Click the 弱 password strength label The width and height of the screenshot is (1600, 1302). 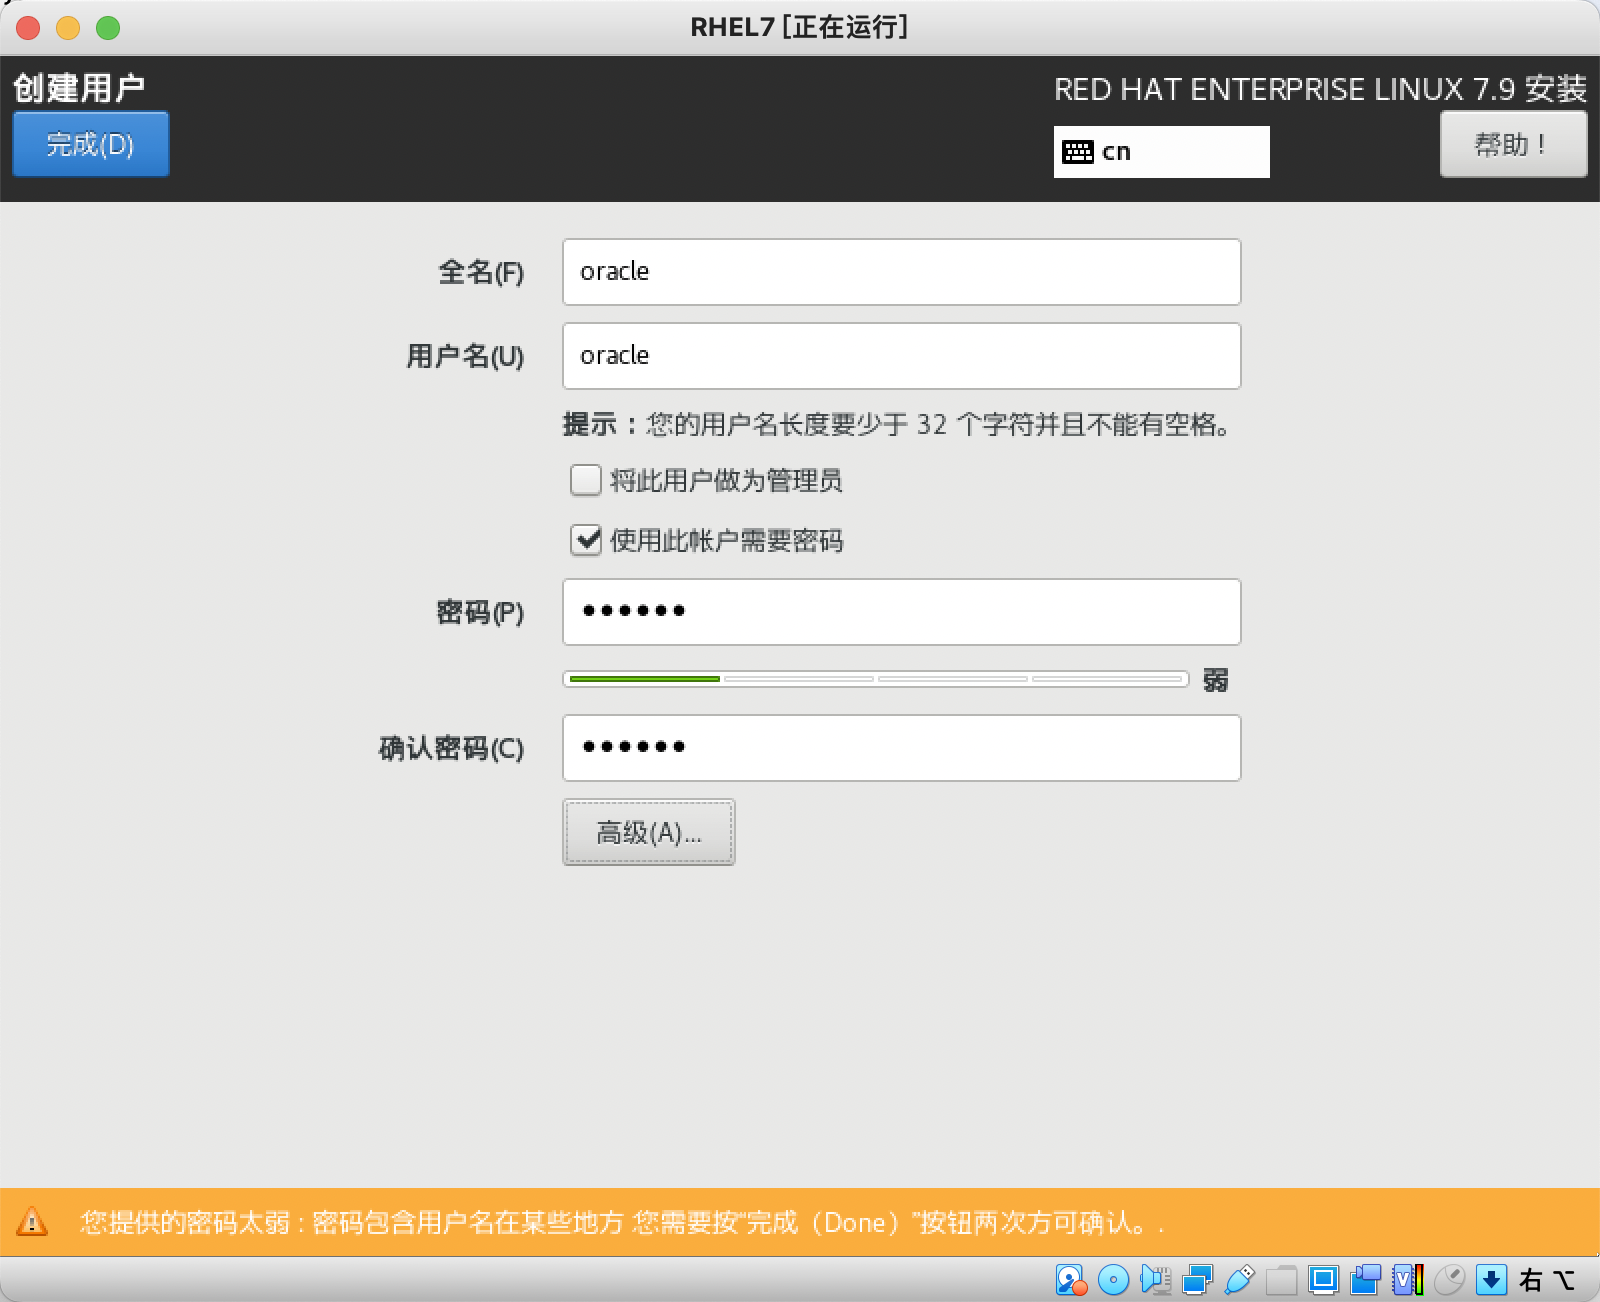click(1216, 680)
